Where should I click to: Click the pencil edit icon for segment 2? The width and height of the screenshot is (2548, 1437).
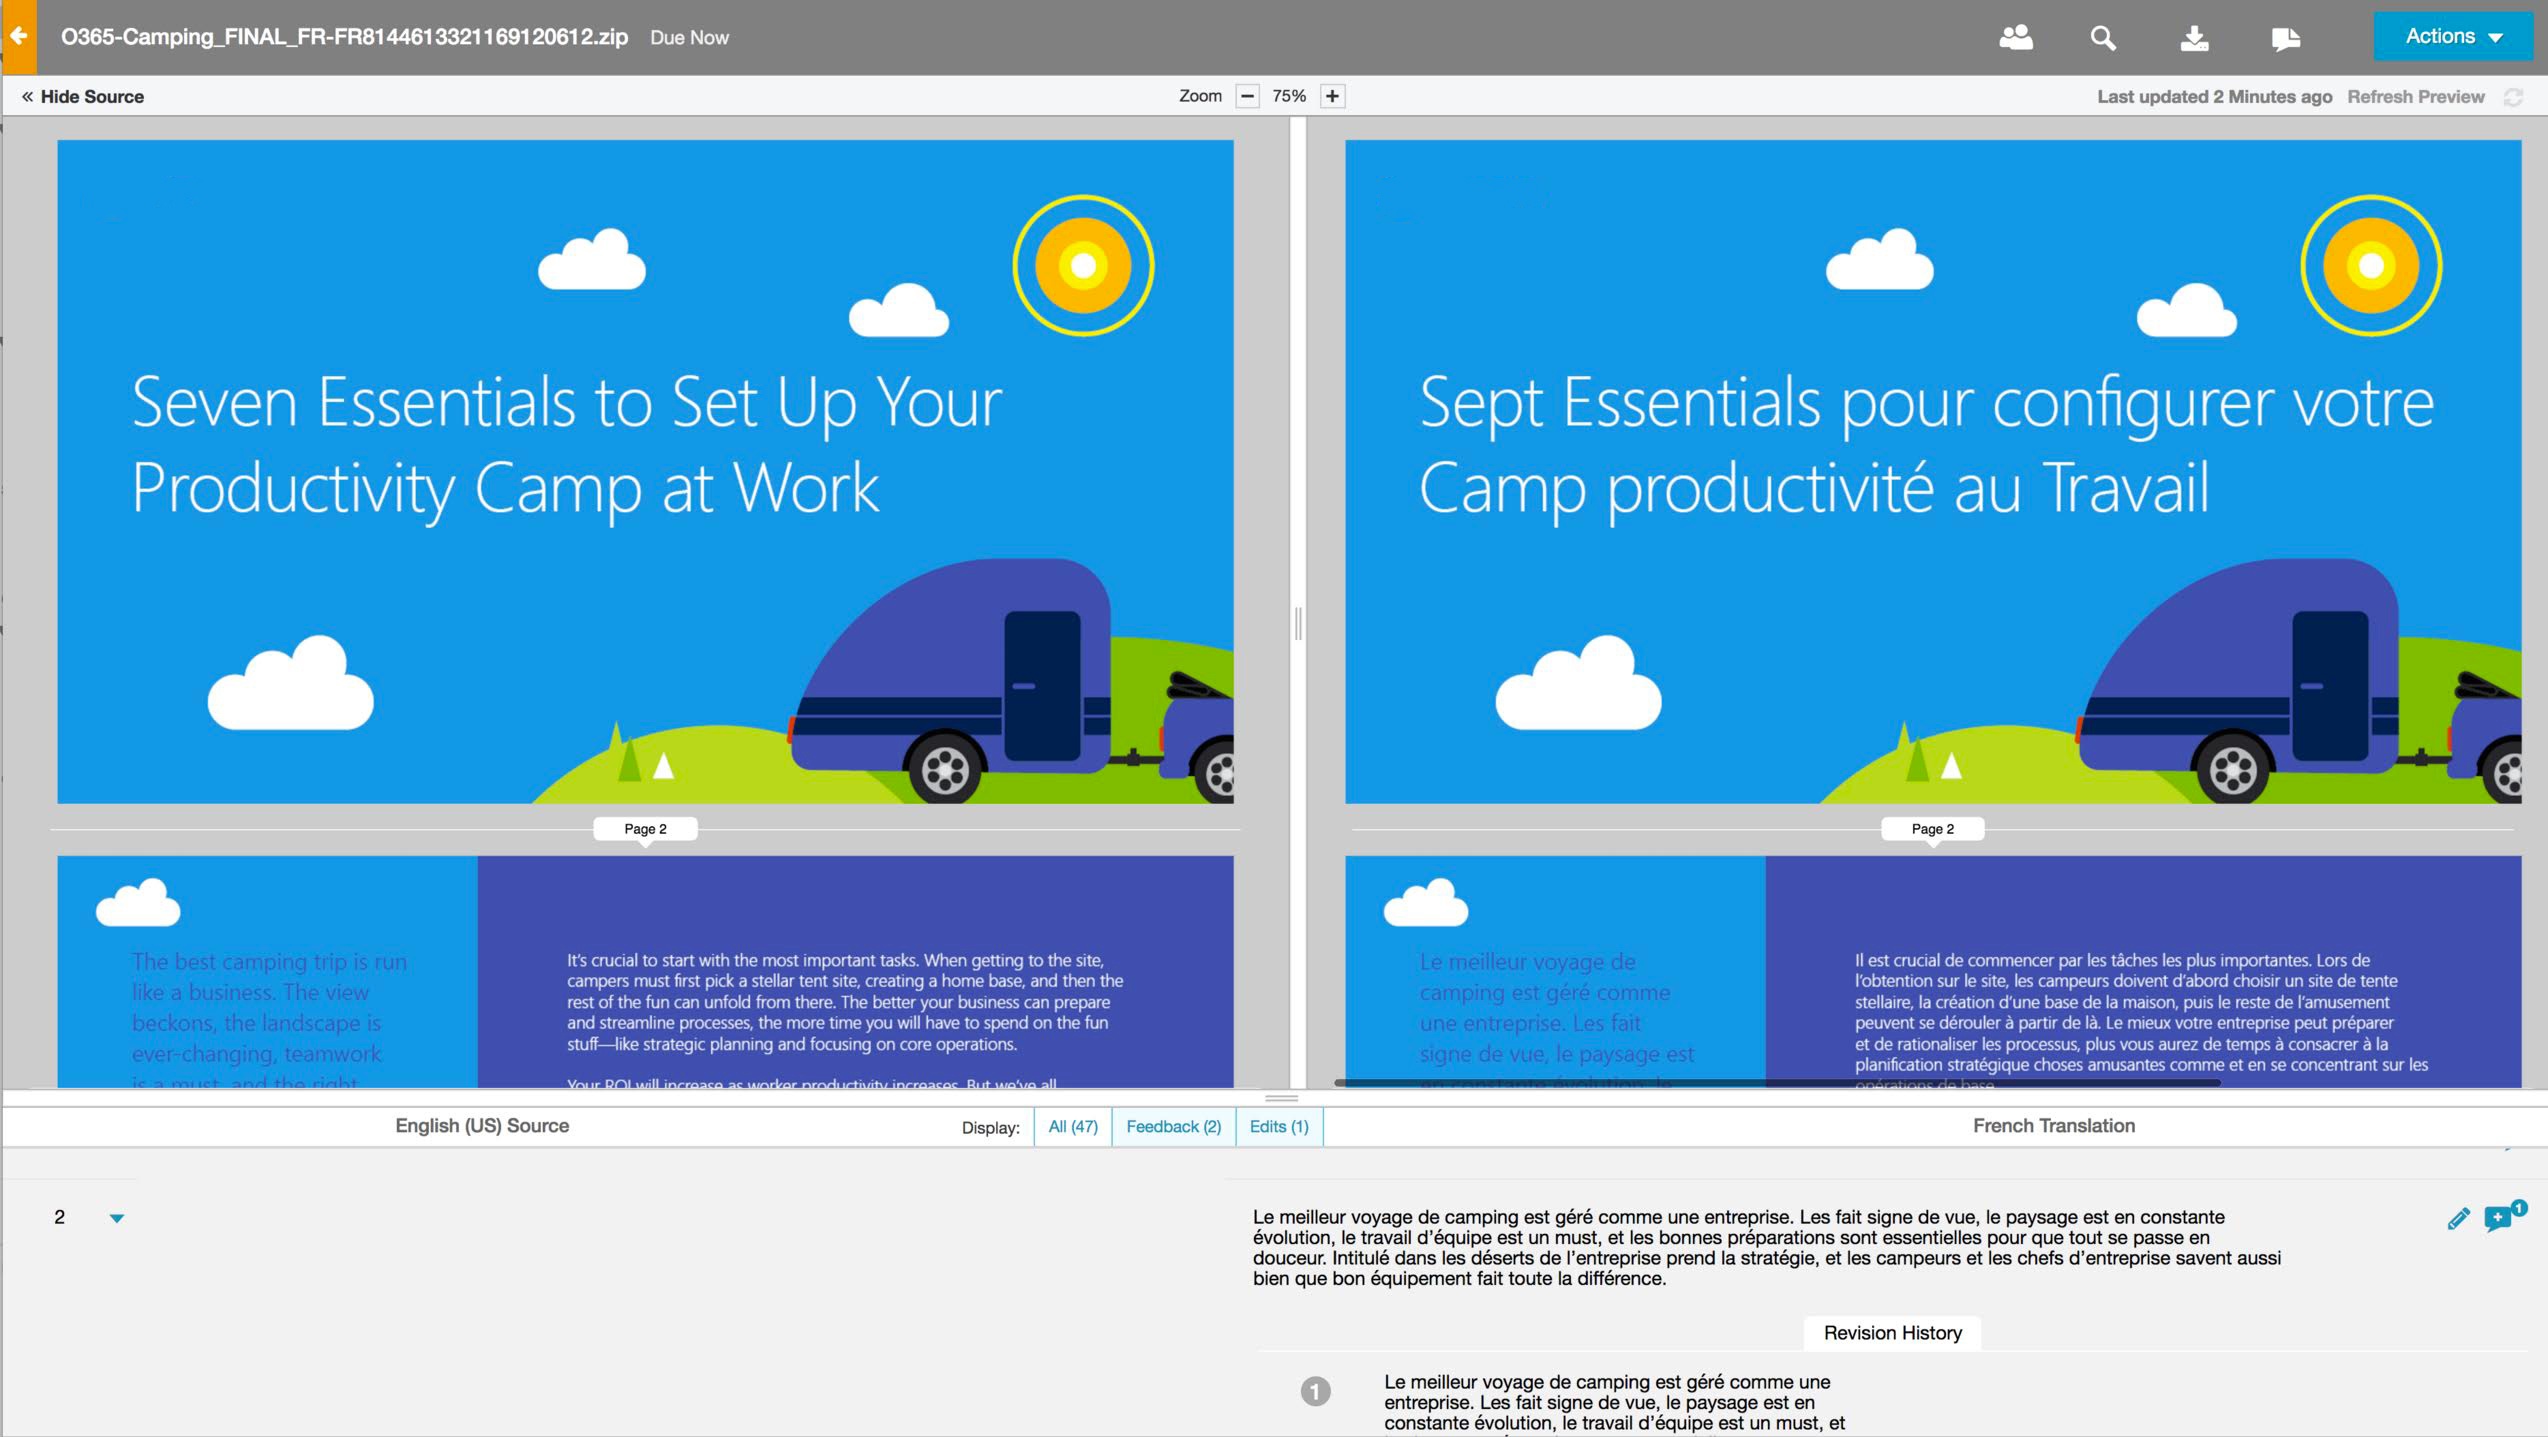[x=2458, y=1218]
